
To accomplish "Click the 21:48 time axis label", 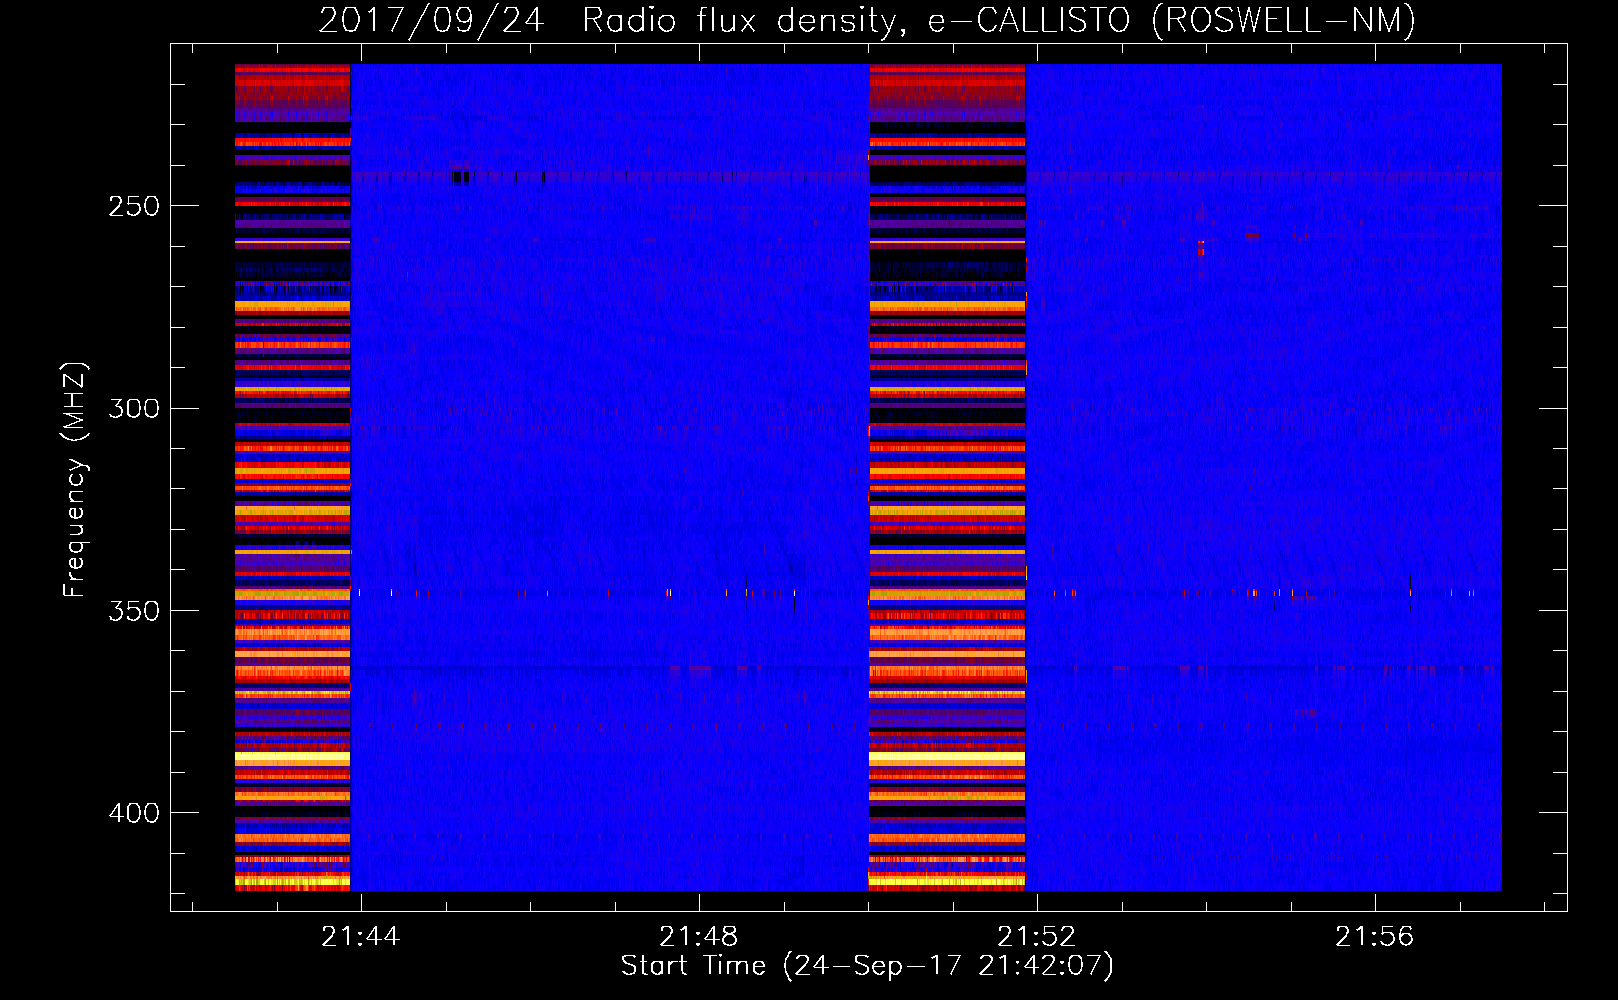I will click(x=698, y=937).
